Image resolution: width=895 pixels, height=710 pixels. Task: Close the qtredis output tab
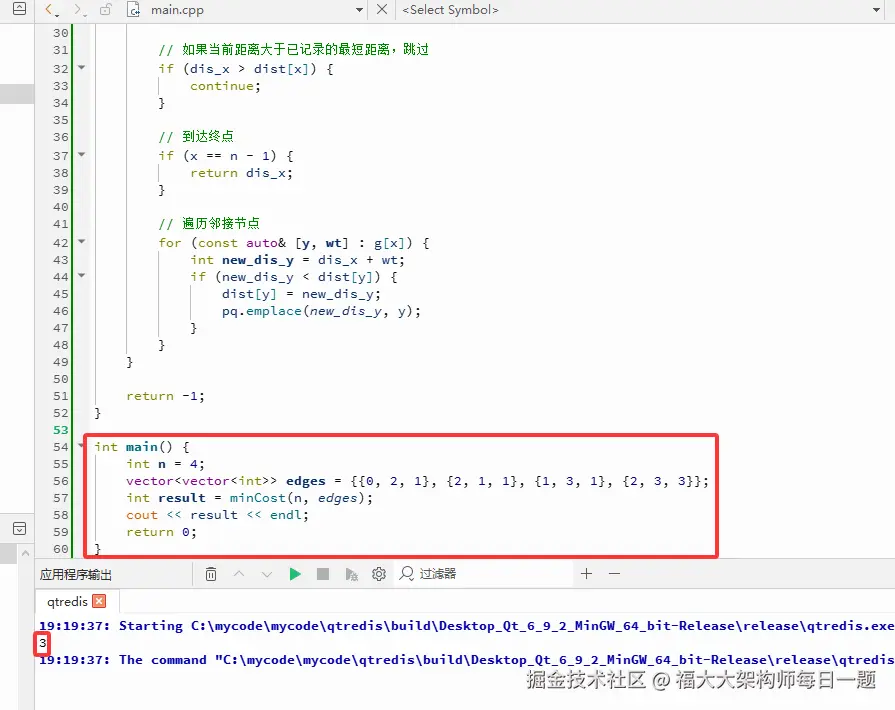(x=99, y=601)
